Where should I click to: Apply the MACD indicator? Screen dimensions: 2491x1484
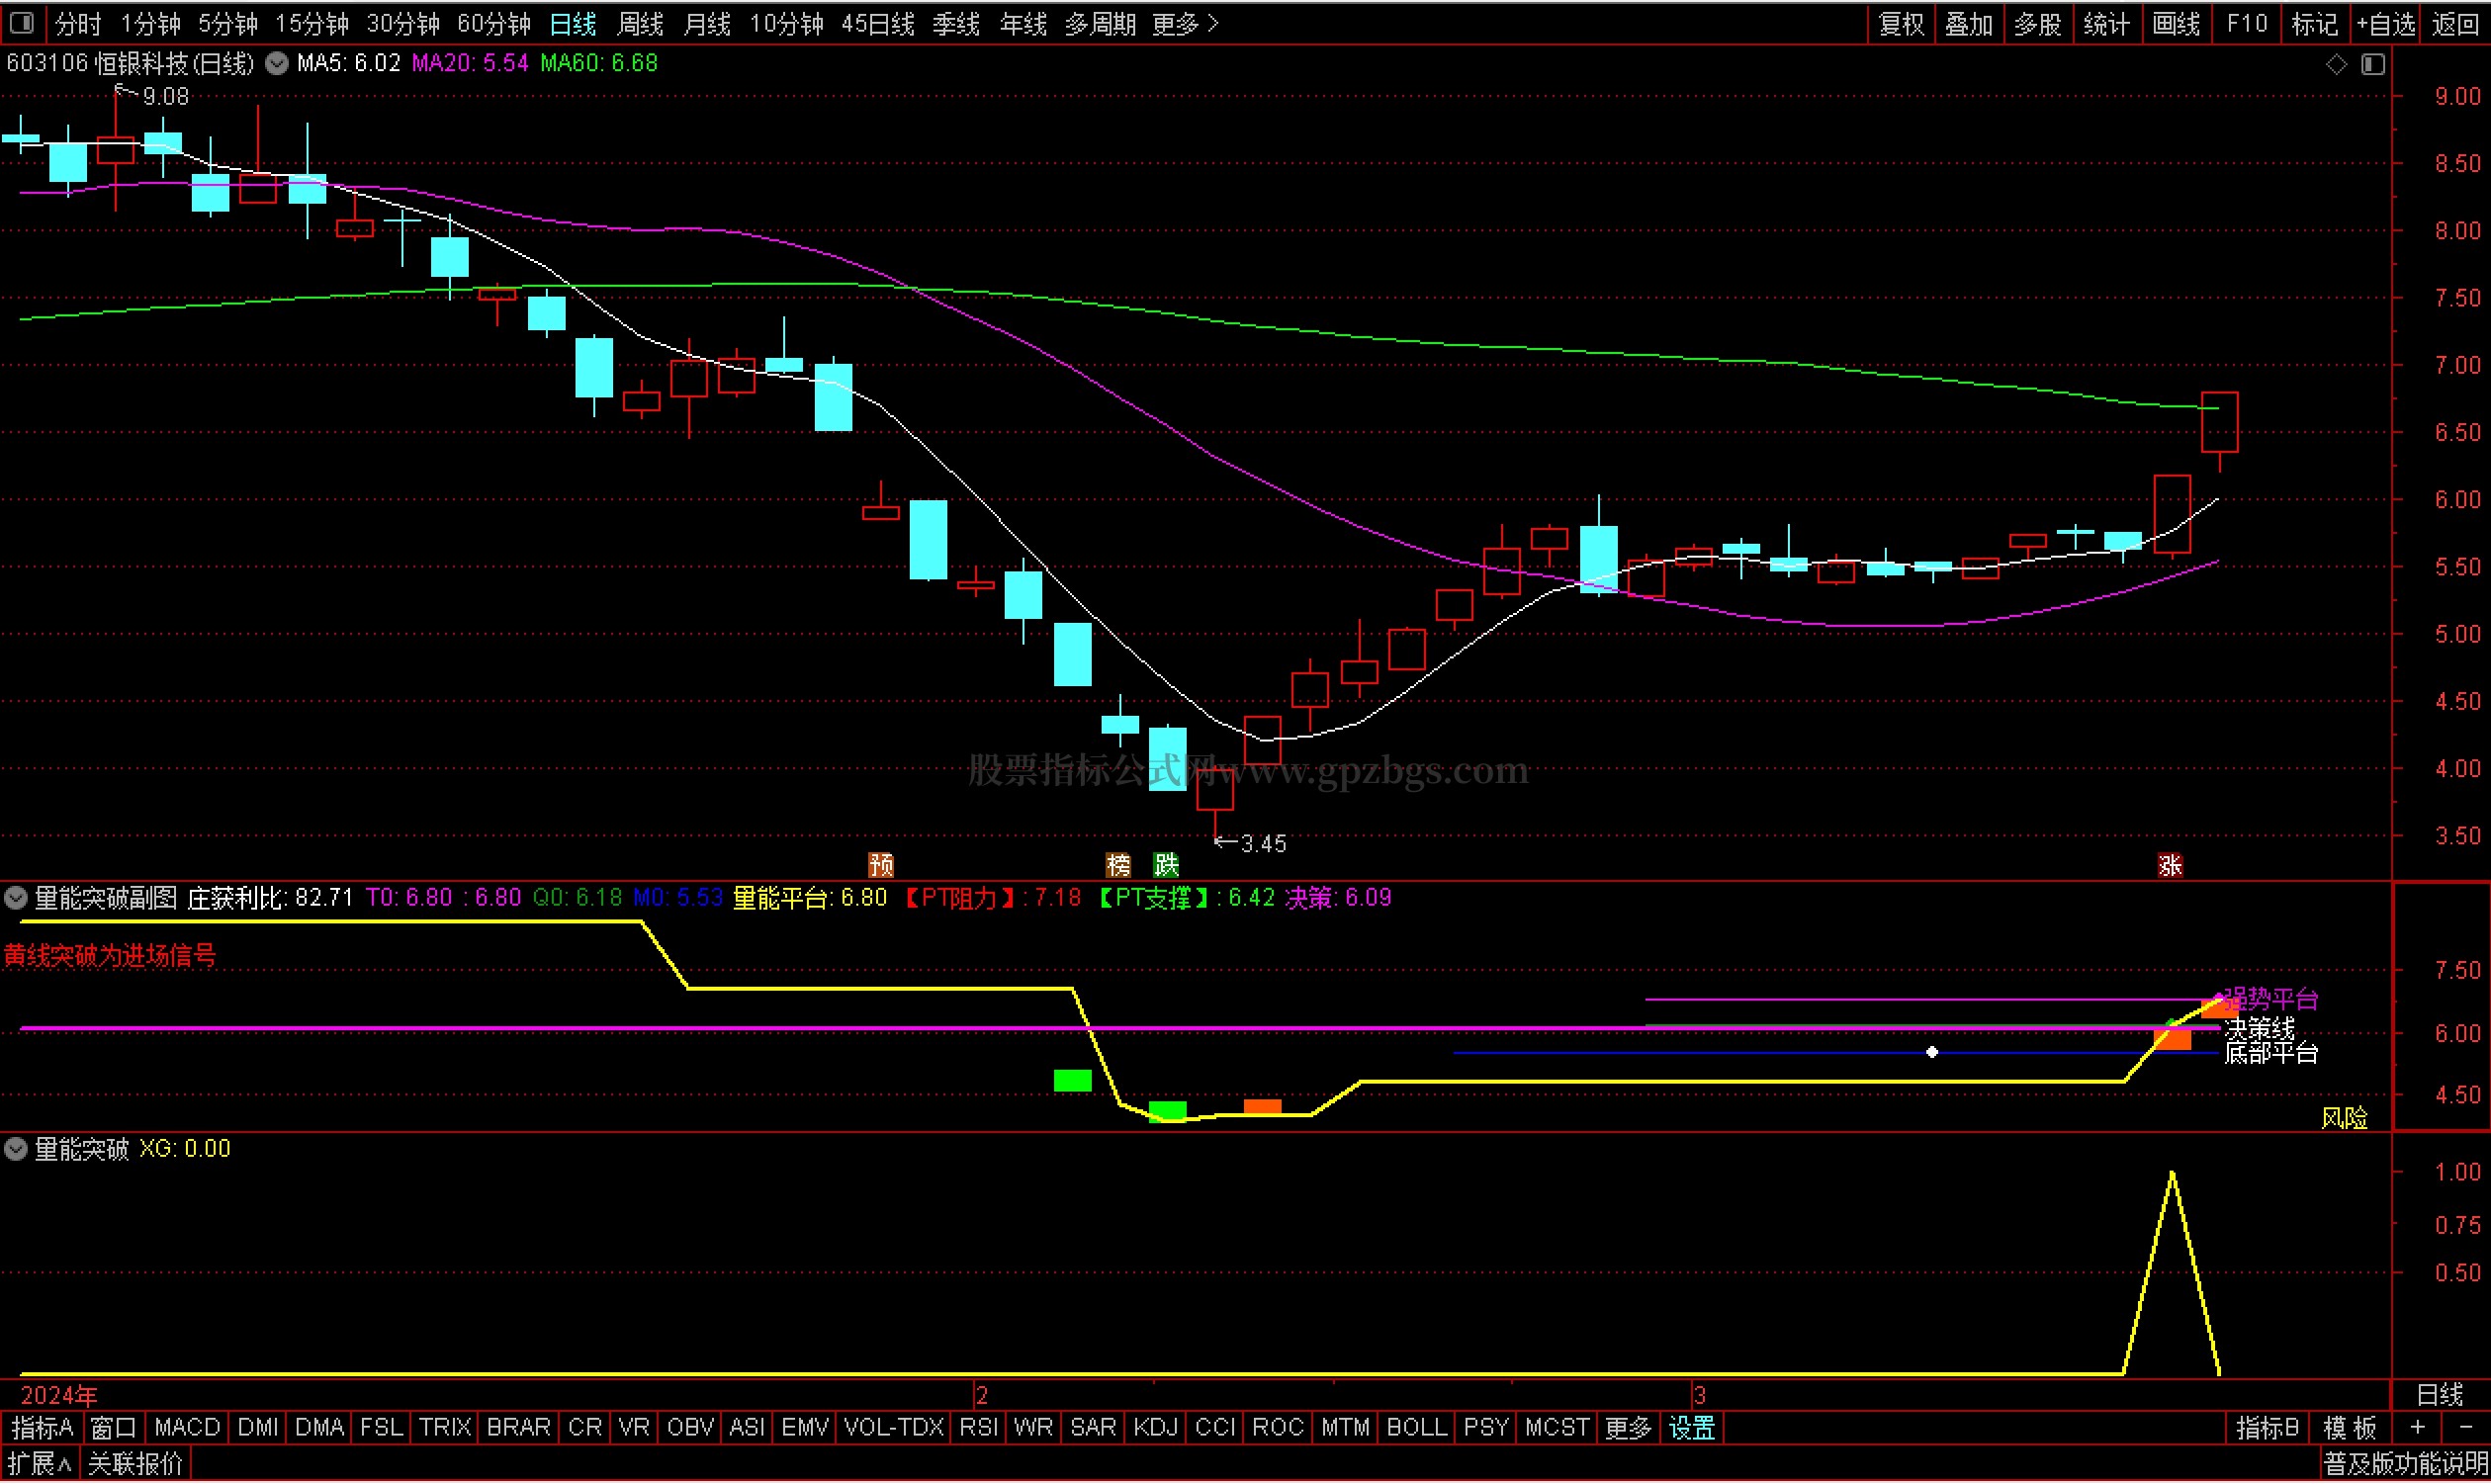(x=187, y=1429)
